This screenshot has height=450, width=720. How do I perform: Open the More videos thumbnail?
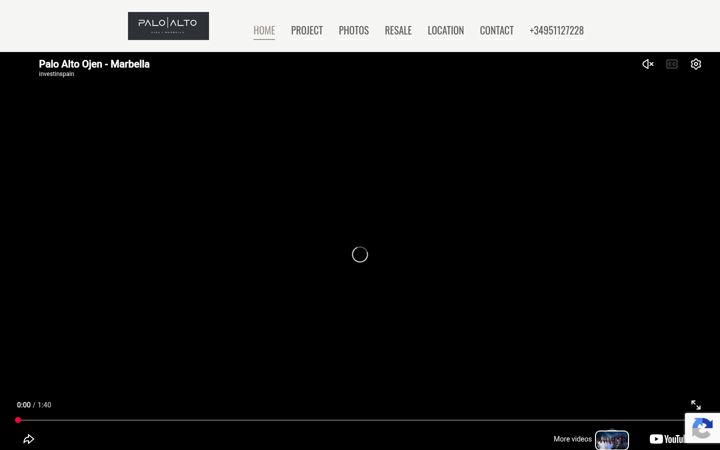coord(612,440)
